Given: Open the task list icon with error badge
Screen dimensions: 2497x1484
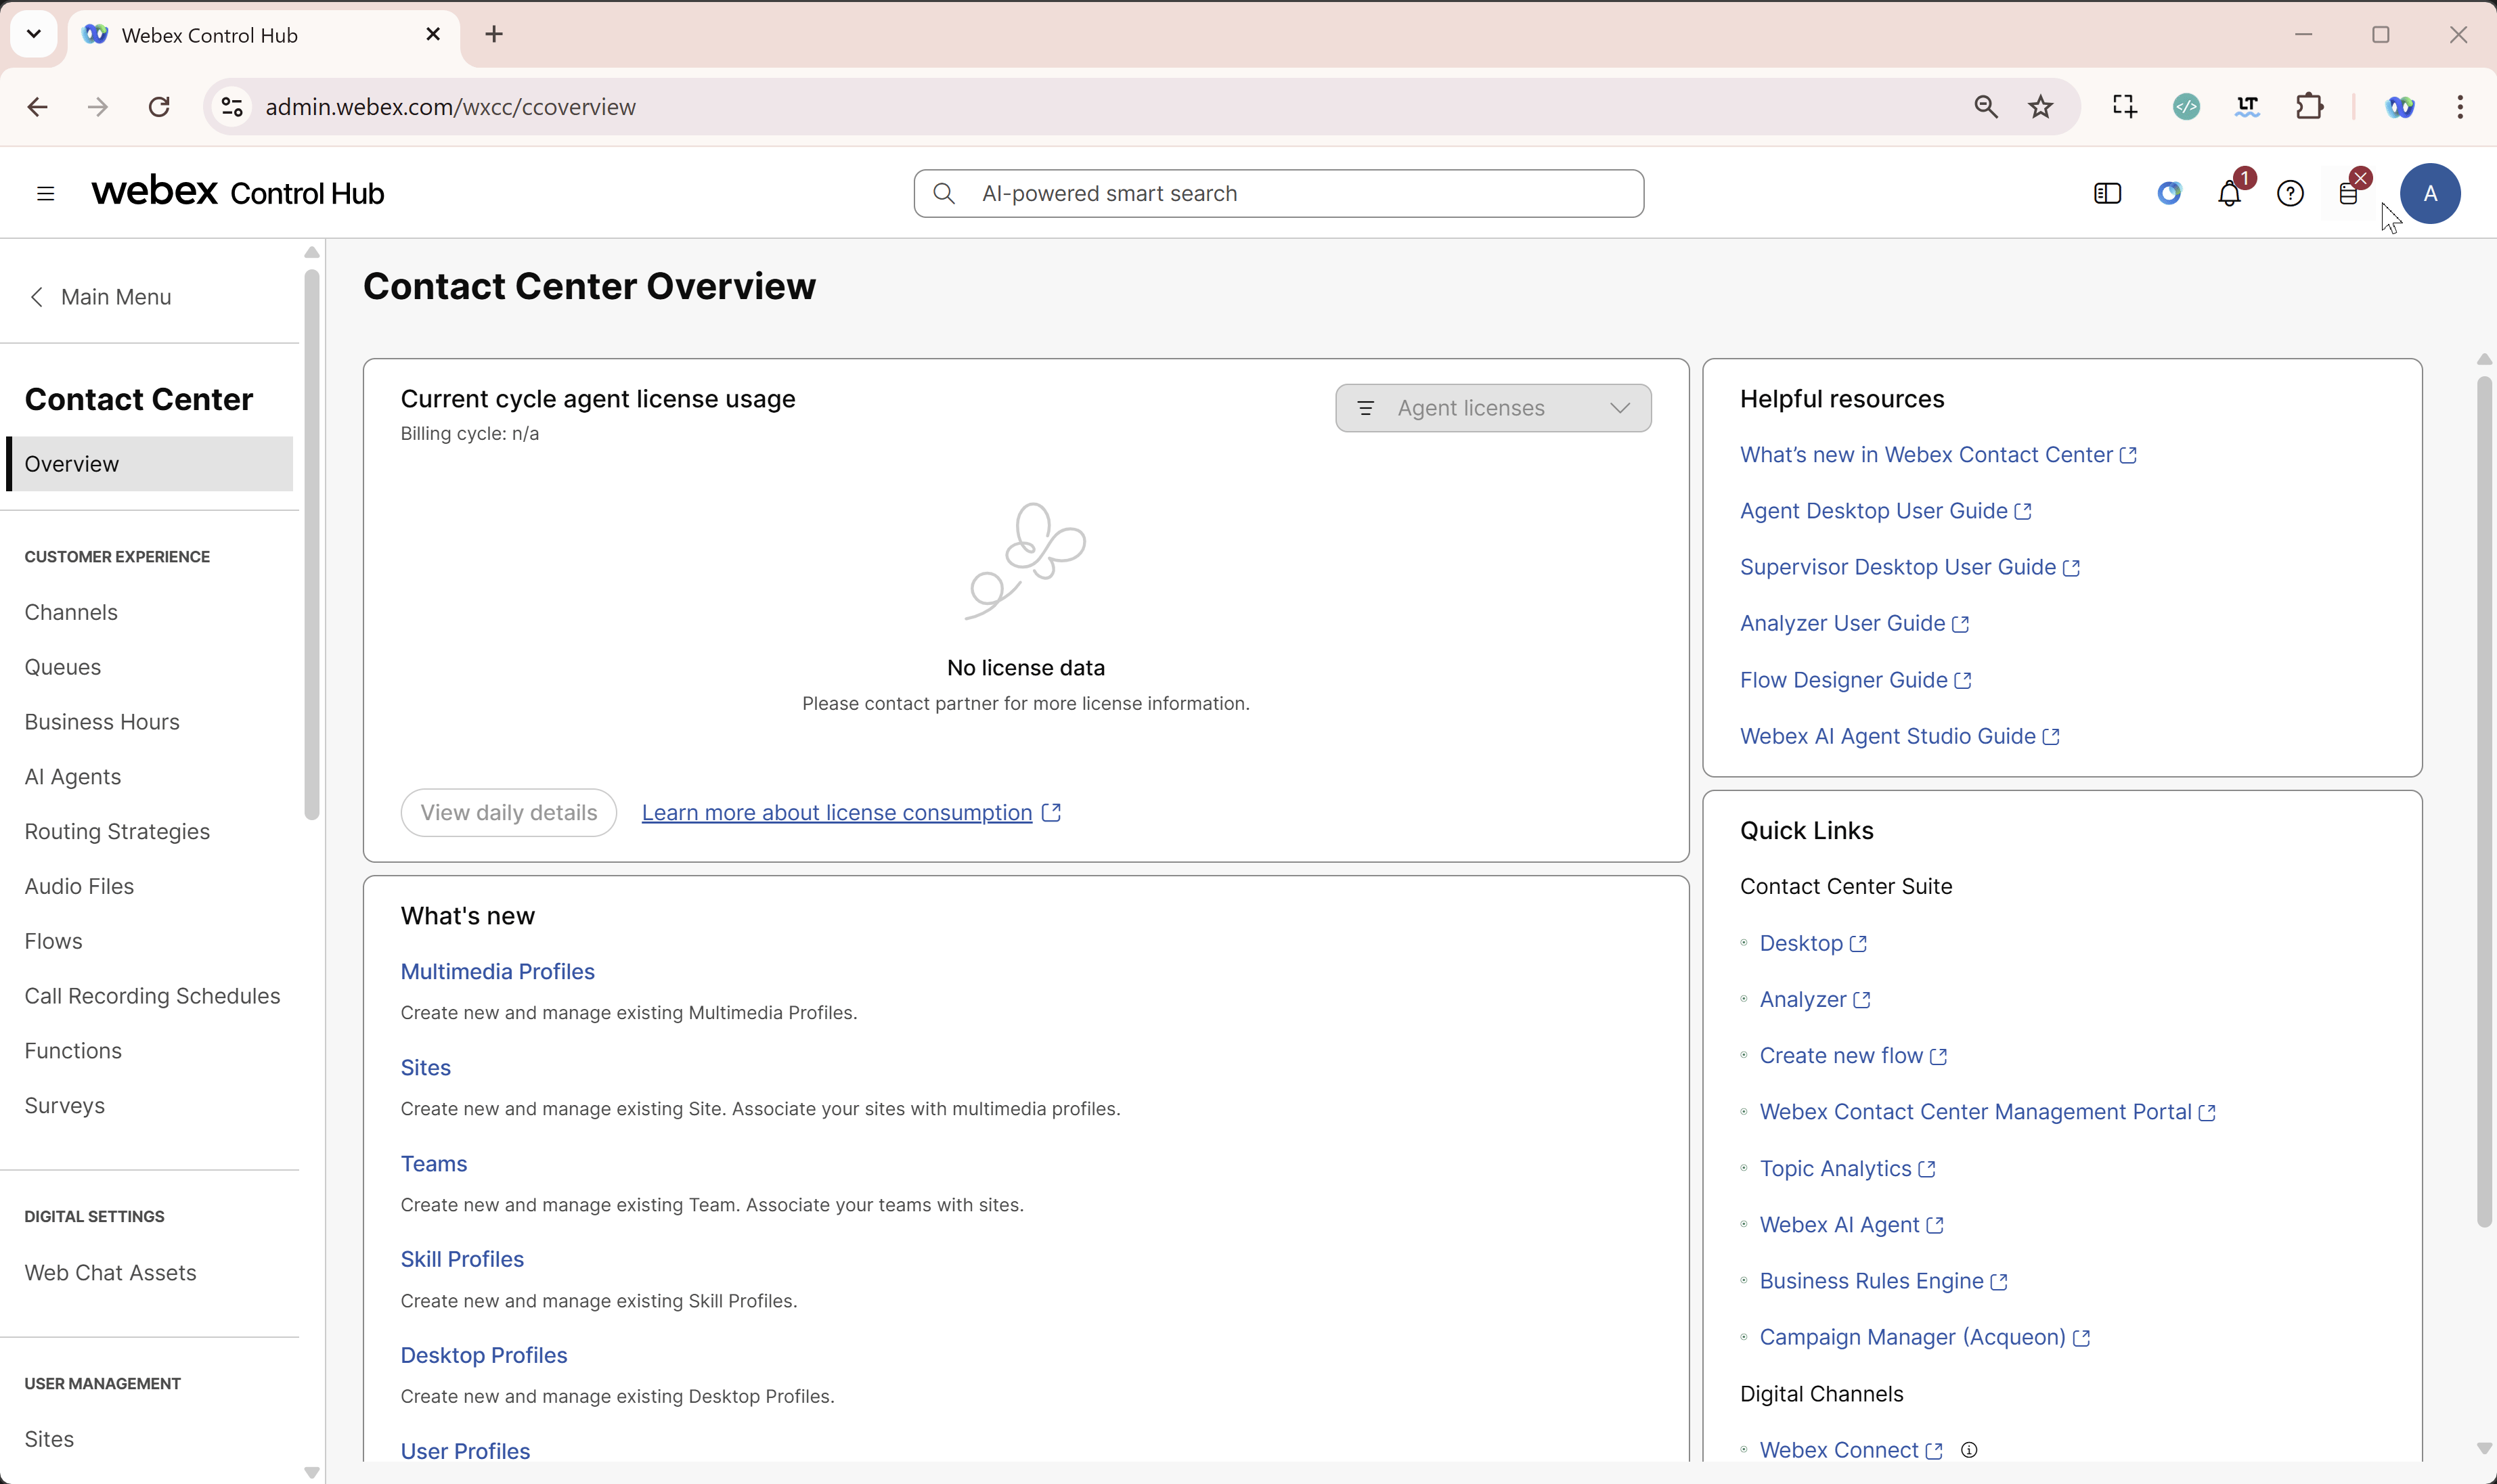Looking at the screenshot, I should click(x=2349, y=193).
